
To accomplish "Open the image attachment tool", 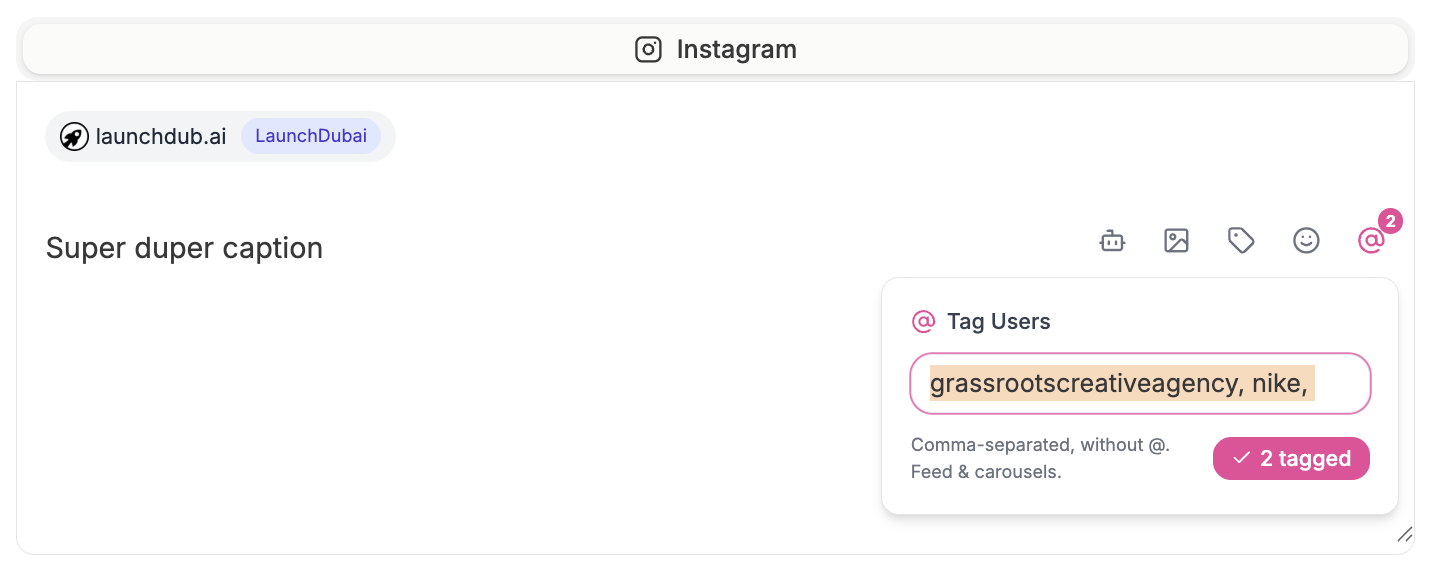I will 1176,240.
